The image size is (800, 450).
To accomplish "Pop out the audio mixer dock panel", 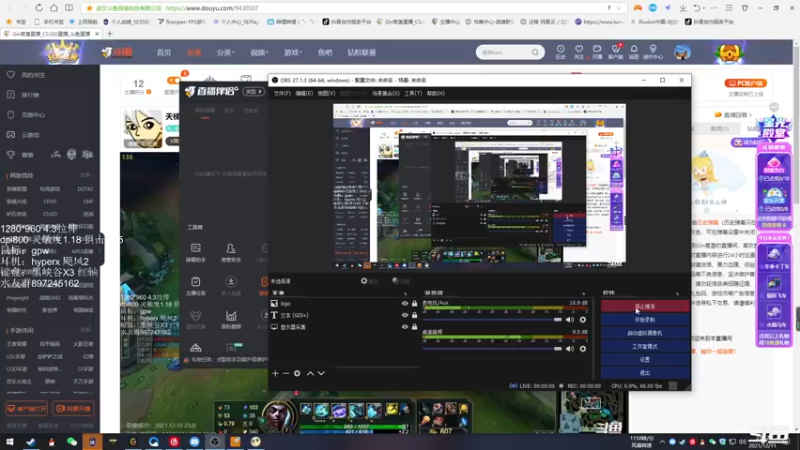I will click(x=584, y=293).
